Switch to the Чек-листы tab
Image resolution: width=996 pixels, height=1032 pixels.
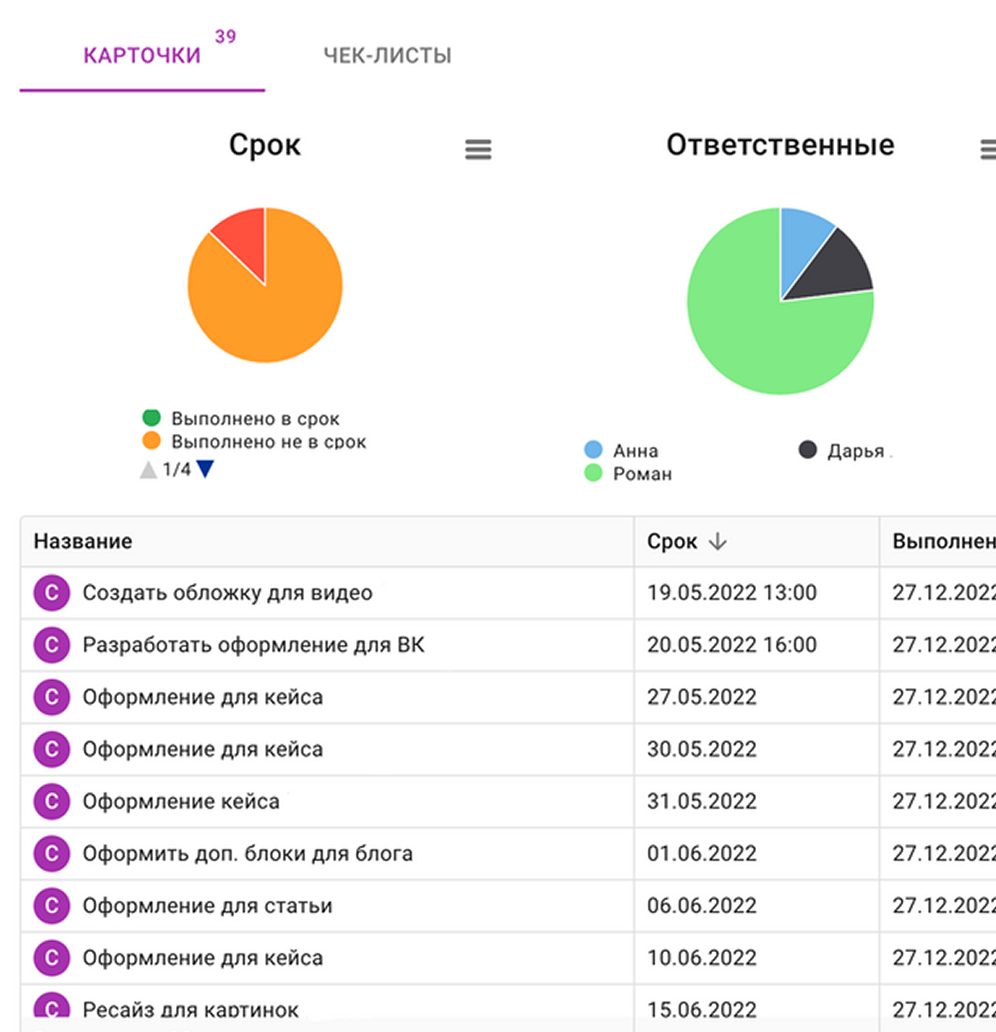coord(387,56)
